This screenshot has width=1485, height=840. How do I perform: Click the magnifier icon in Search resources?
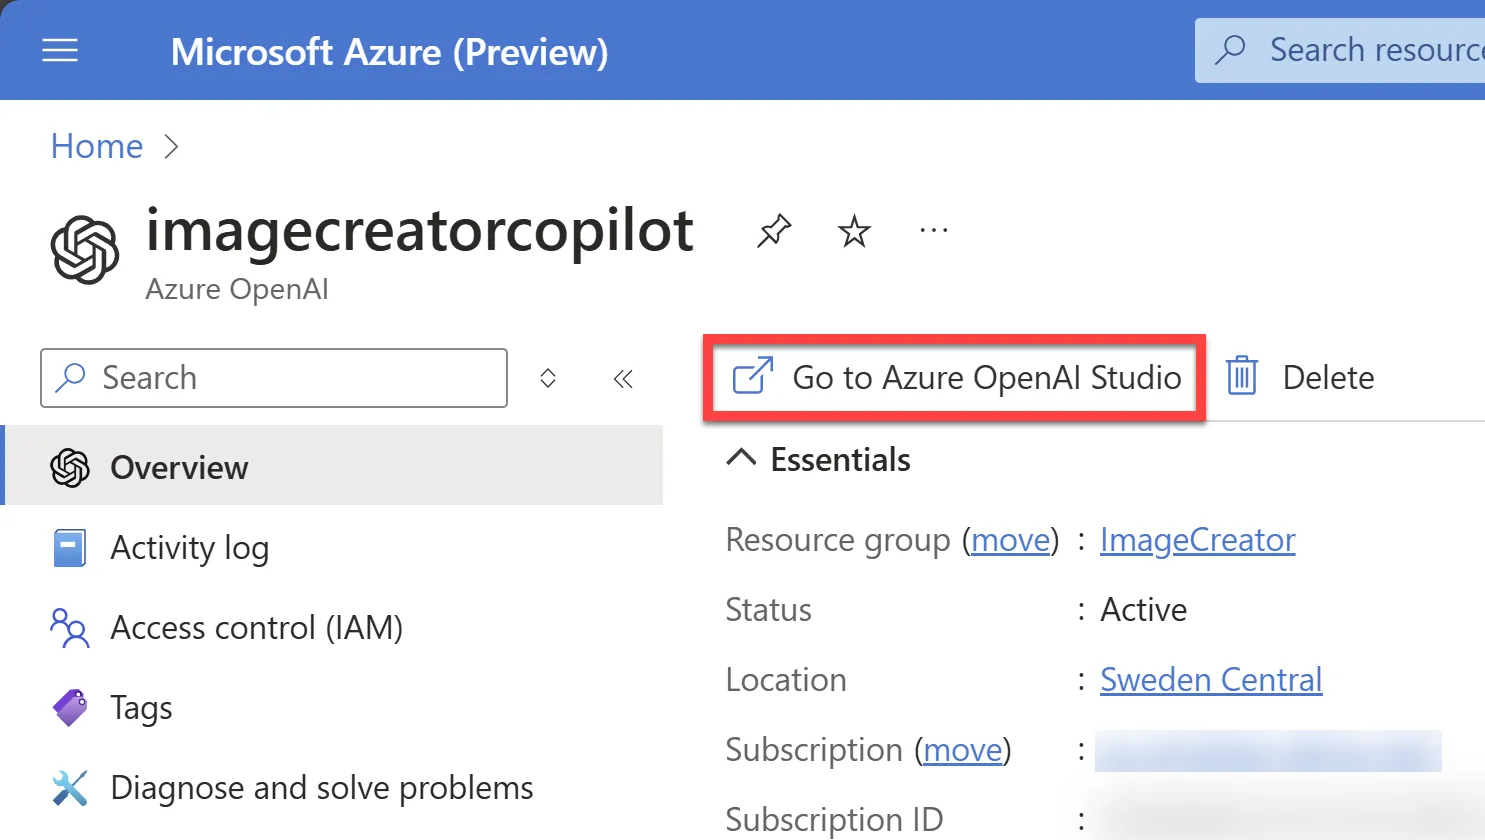(1231, 49)
